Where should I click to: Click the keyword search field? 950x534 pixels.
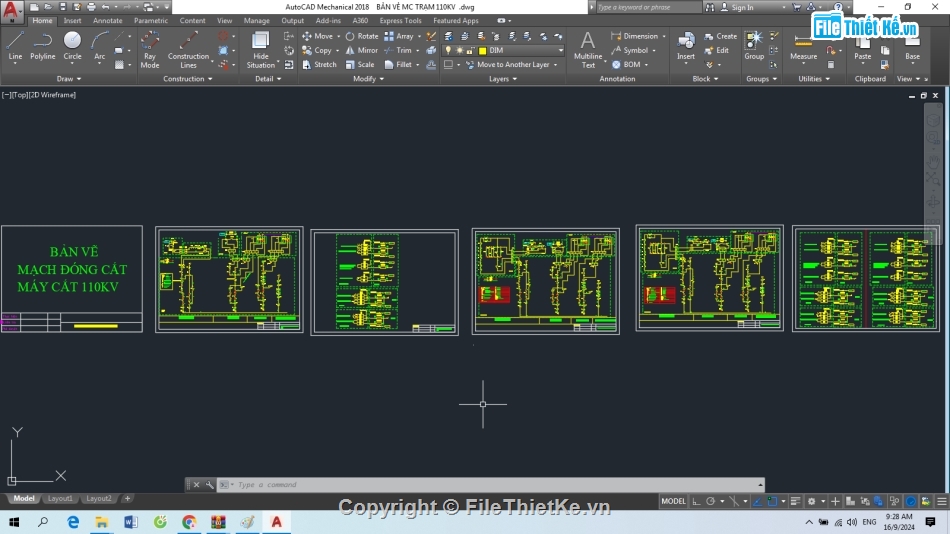648,7
